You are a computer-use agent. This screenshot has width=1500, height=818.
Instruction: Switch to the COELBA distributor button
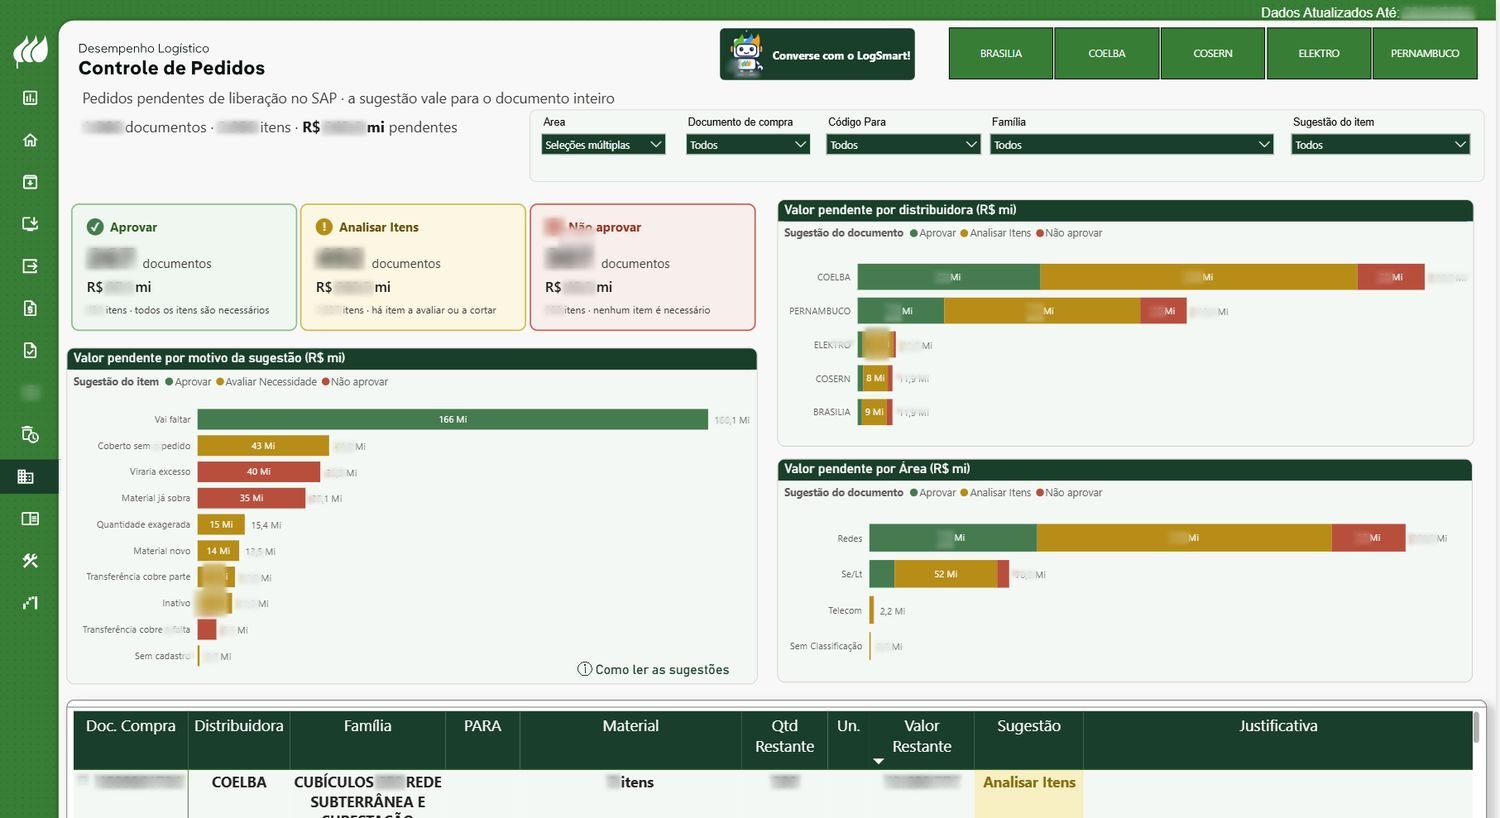pyautogui.click(x=1107, y=54)
